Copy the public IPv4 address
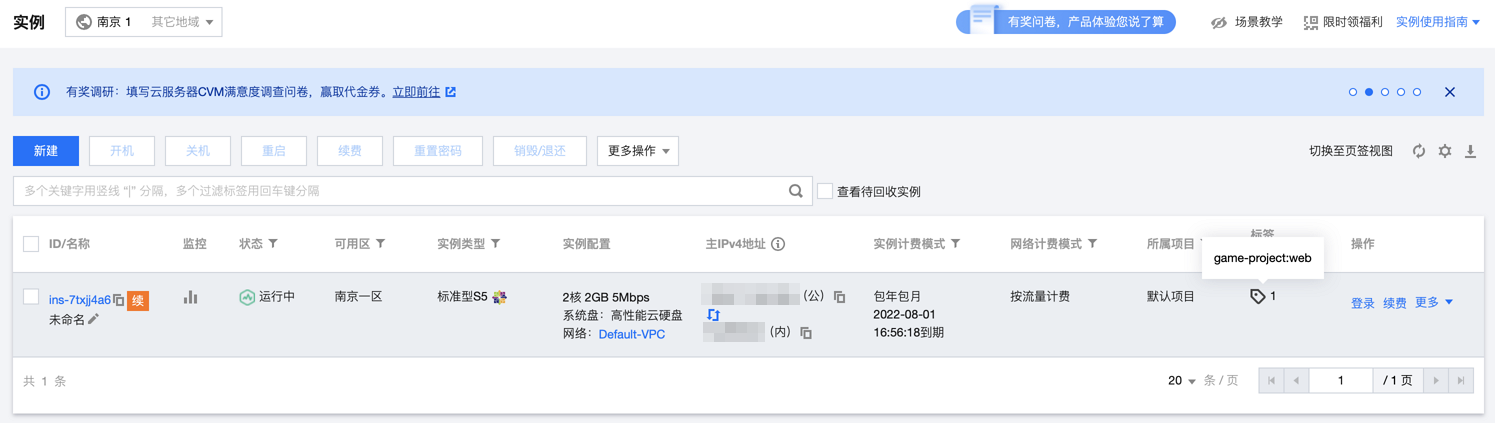 click(x=839, y=297)
